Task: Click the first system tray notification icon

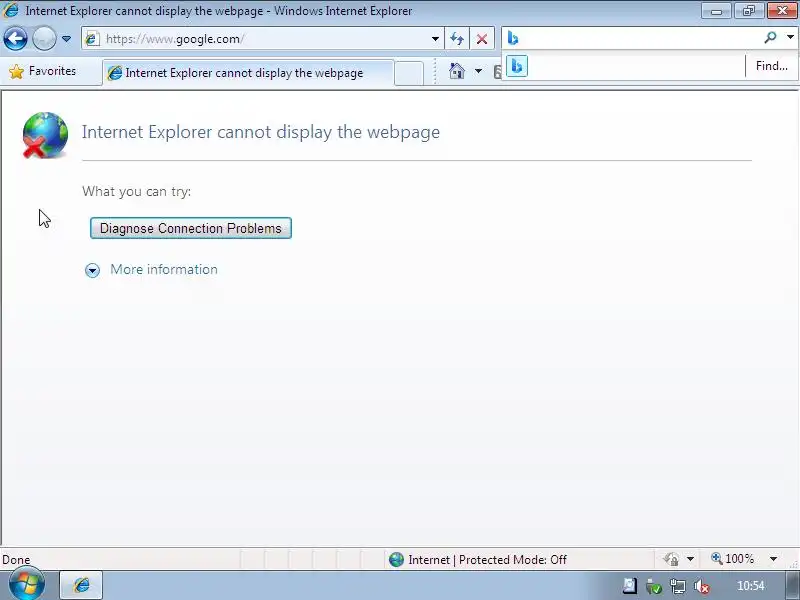Action: (630, 586)
